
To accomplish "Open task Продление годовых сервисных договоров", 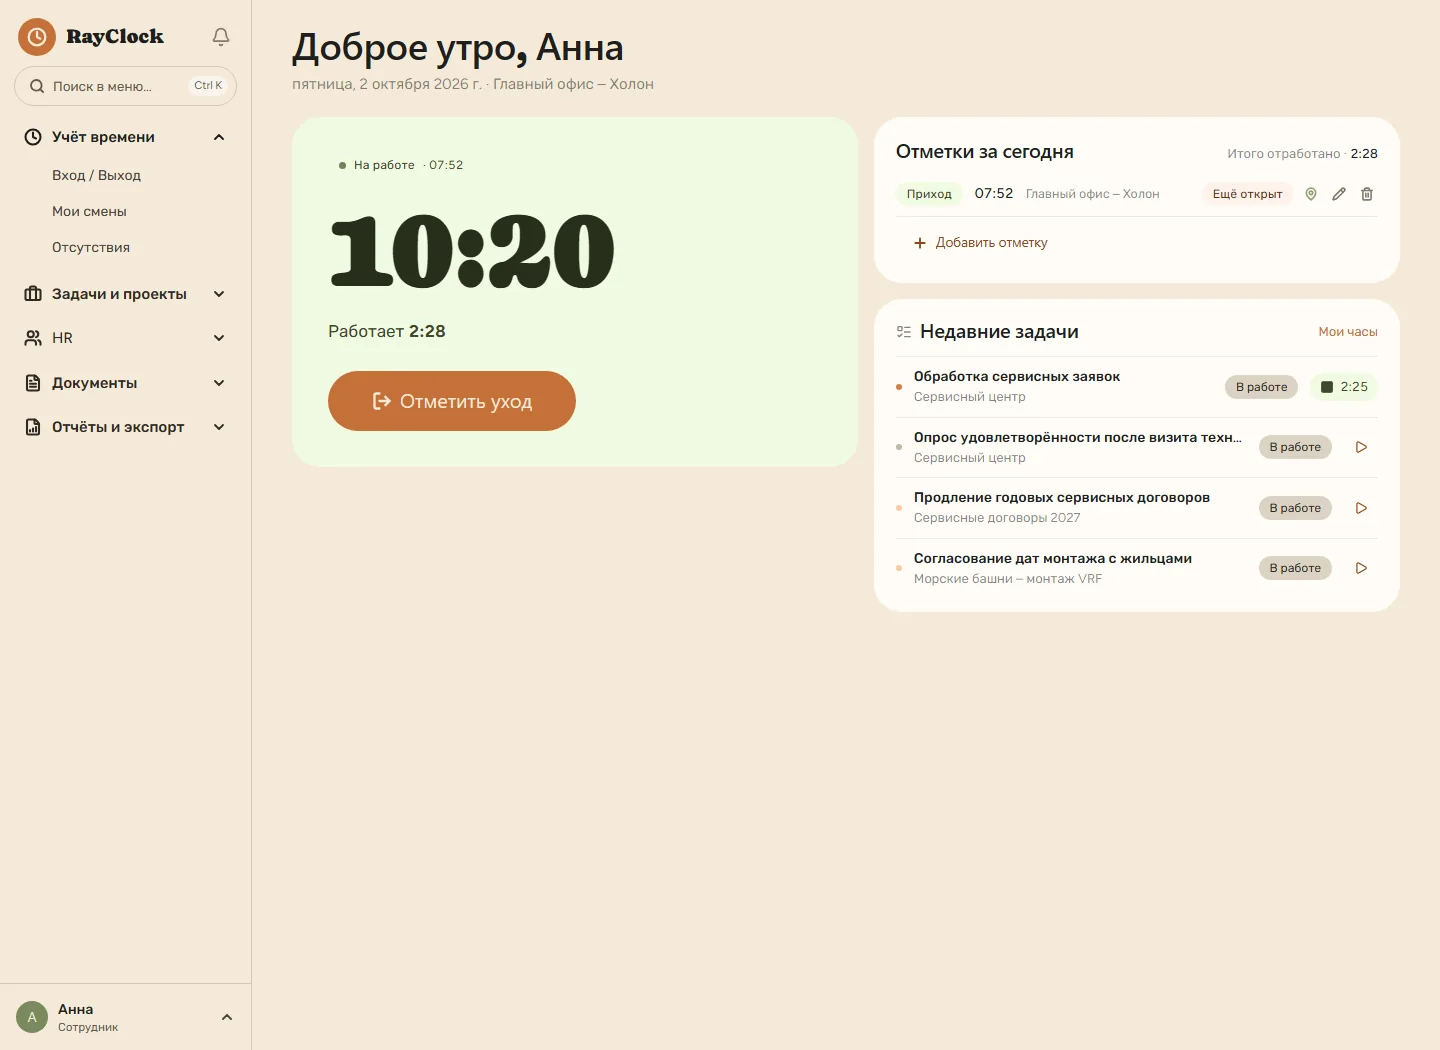I will [1062, 498].
